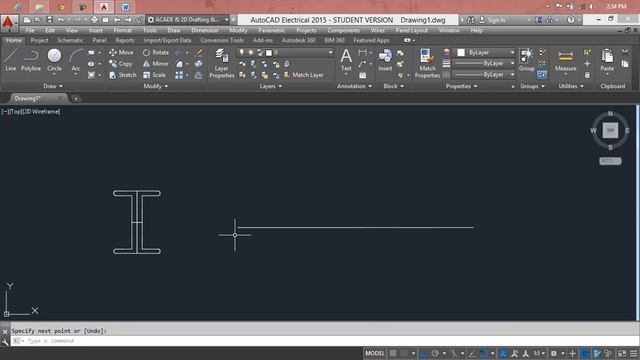Click the WCS button under ViewCube
The height and width of the screenshot is (360, 640).
tap(610, 161)
